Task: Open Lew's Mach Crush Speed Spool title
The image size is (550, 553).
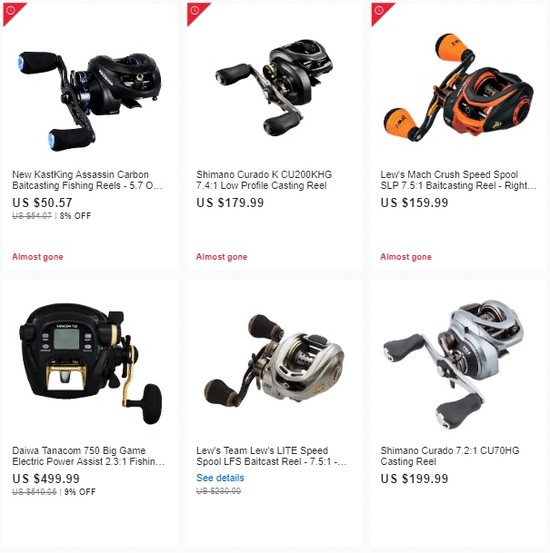Action: [458, 180]
